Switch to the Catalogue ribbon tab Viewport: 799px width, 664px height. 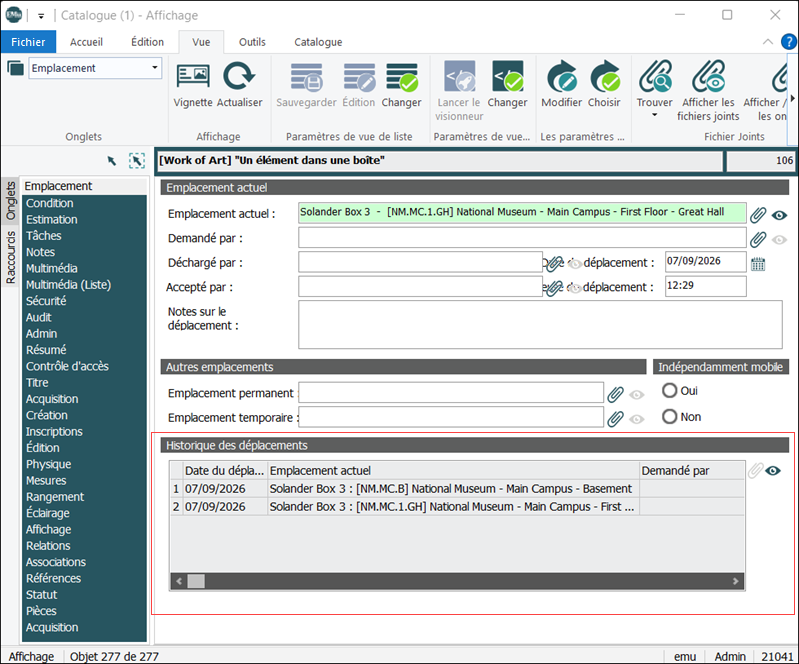pos(318,42)
